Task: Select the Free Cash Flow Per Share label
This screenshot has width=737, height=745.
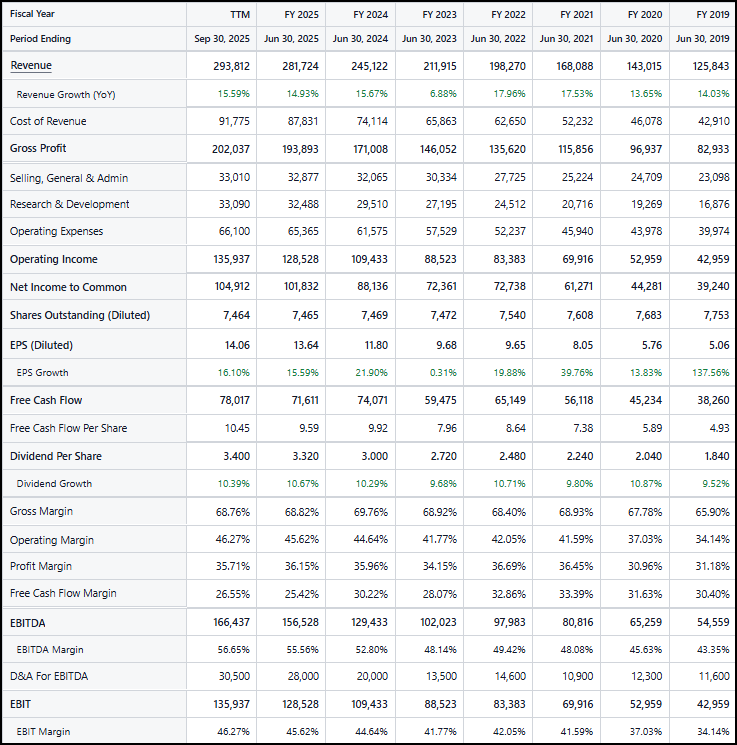Action: 68,428
